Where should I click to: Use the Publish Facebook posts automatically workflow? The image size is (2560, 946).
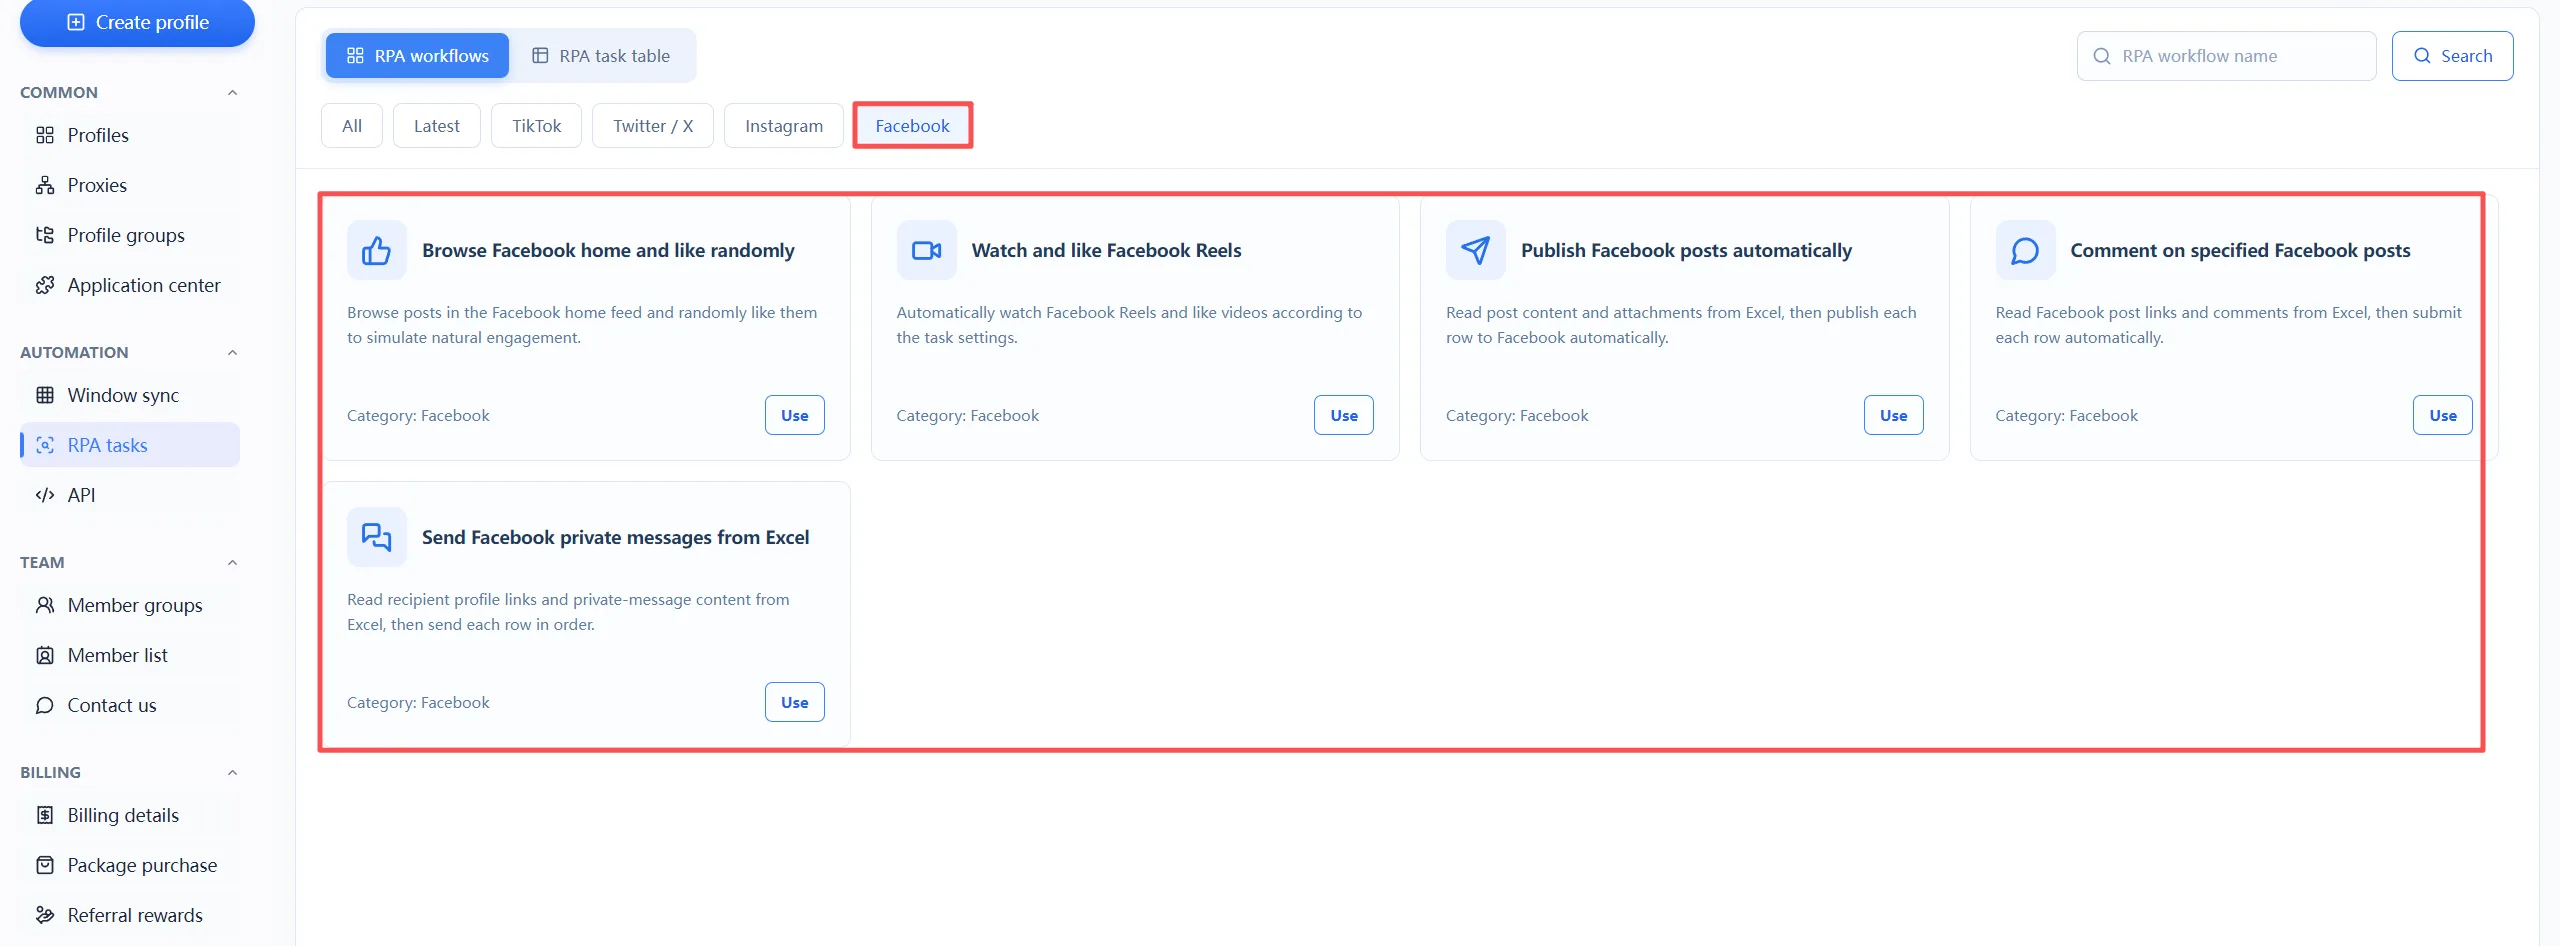pos(1894,415)
